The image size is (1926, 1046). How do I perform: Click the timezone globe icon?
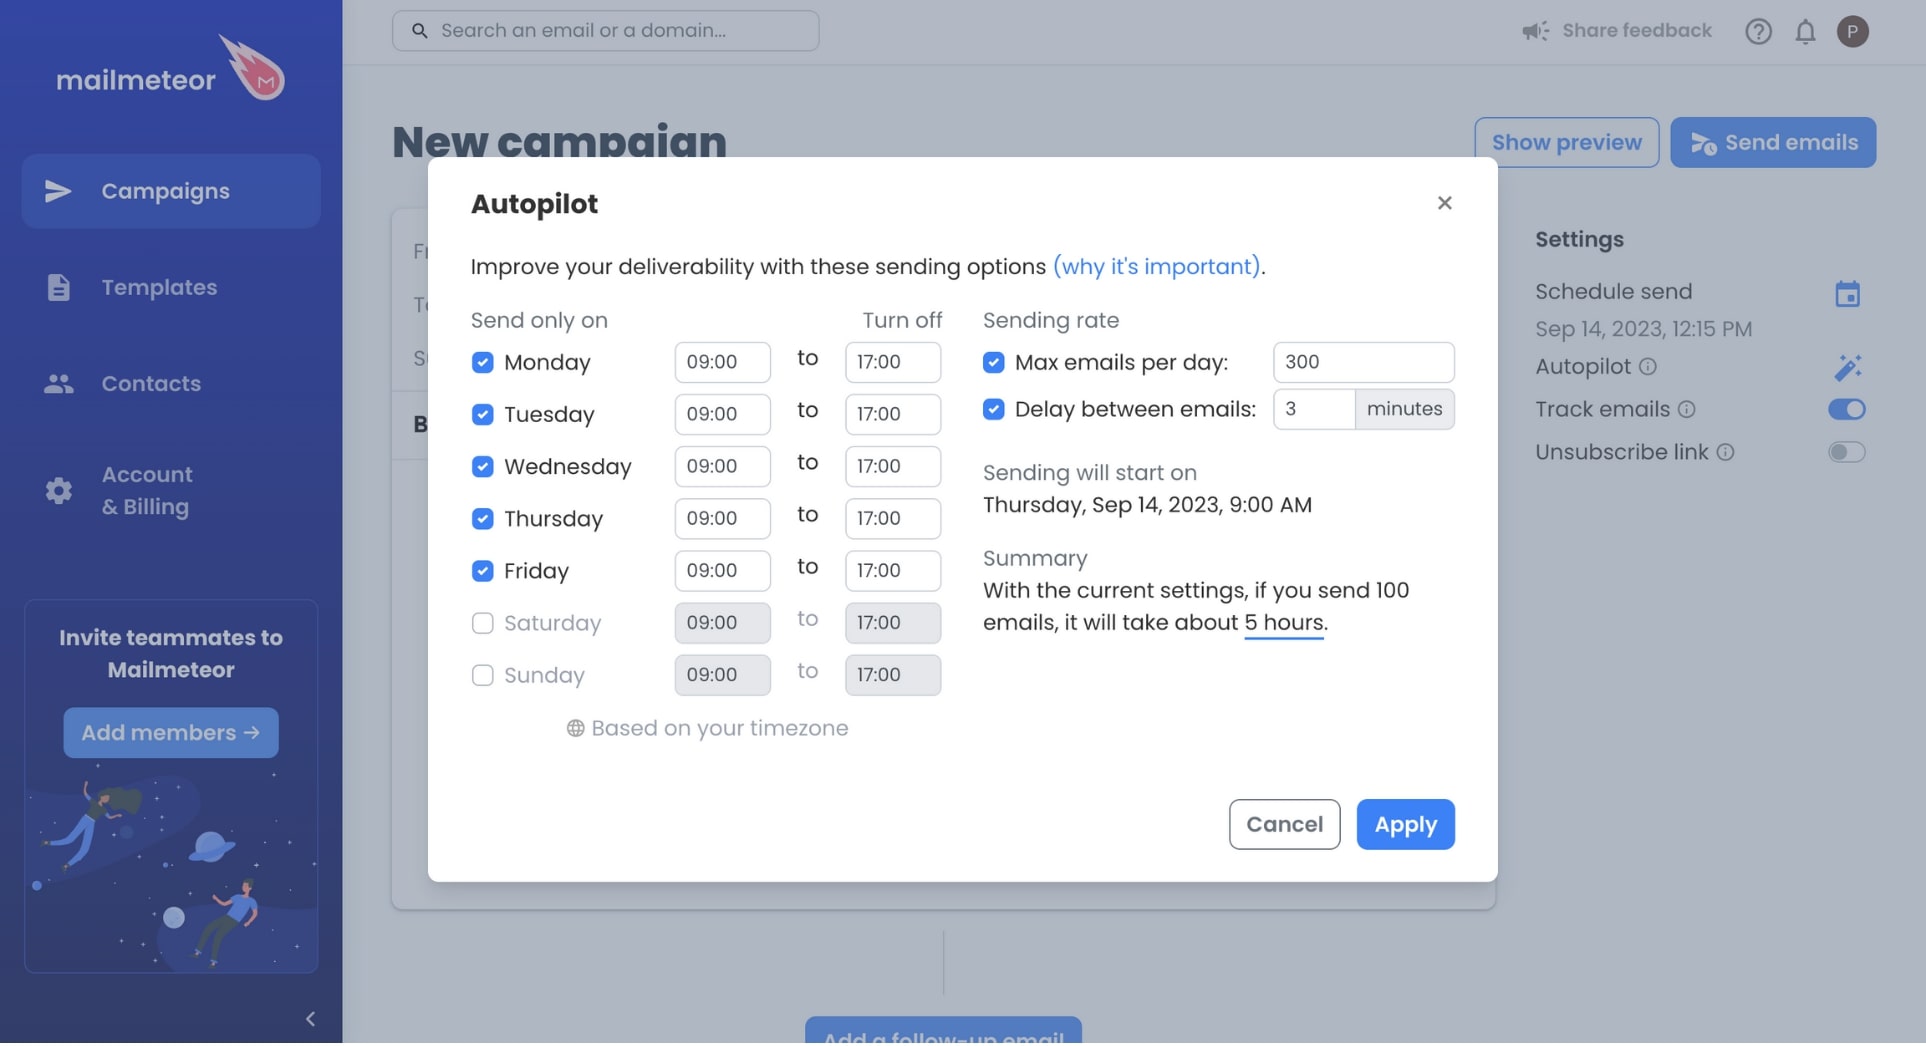tap(575, 728)
